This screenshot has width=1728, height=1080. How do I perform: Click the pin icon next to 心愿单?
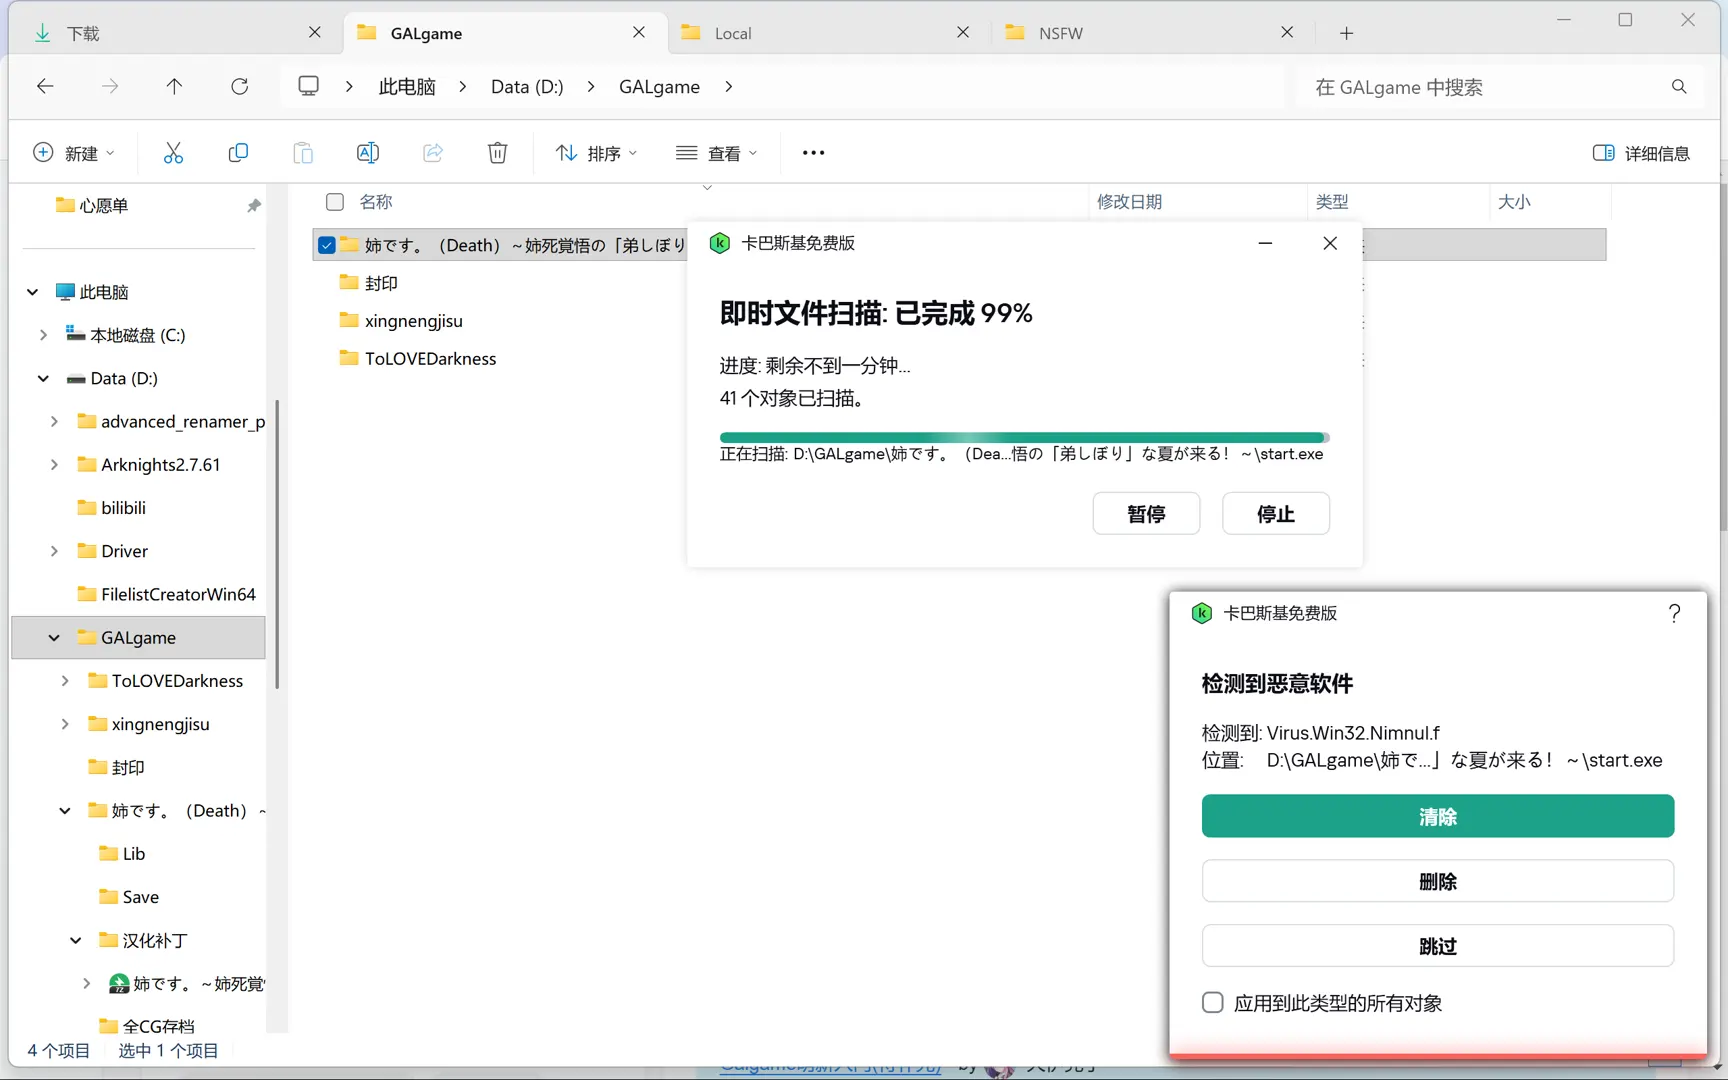(x=254, y=205)
